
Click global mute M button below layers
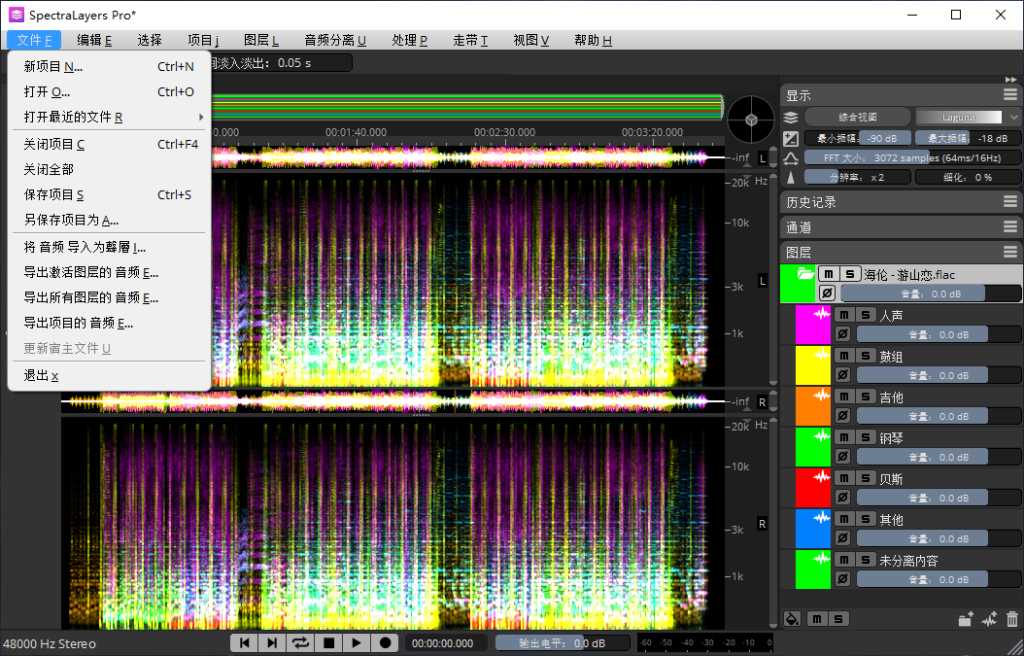click(816, 619)
